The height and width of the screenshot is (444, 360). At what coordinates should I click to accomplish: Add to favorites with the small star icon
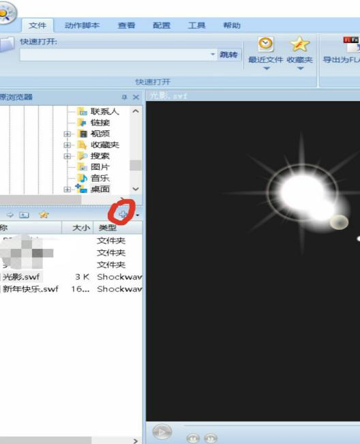[x=44, y=215]
